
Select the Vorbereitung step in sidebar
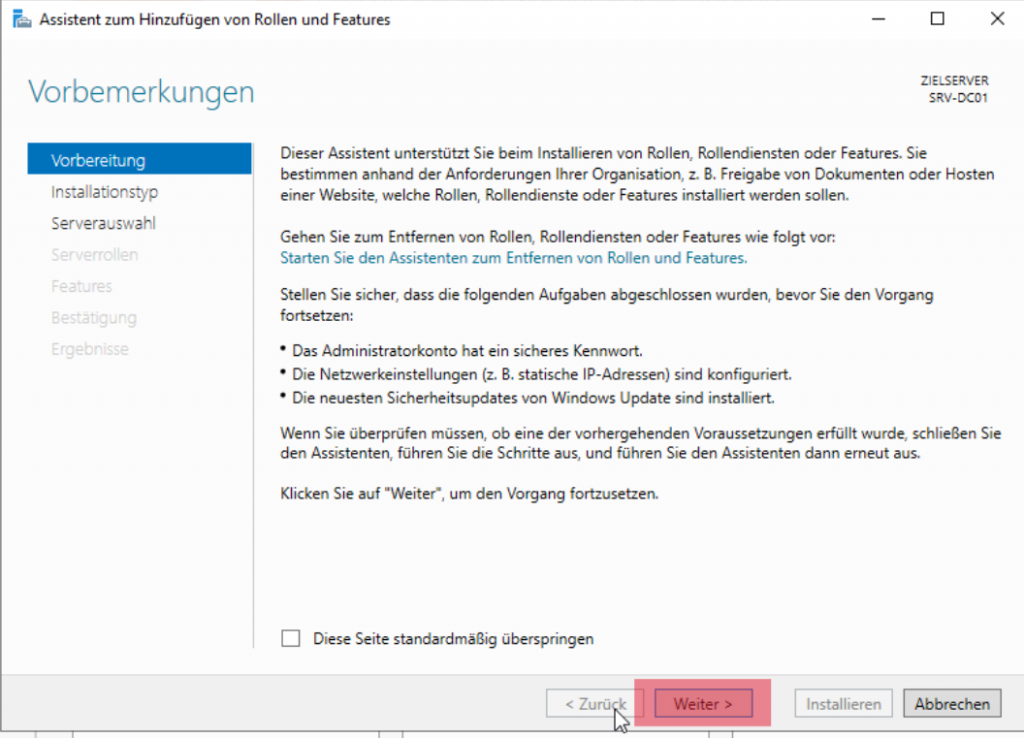coord(98,160)
